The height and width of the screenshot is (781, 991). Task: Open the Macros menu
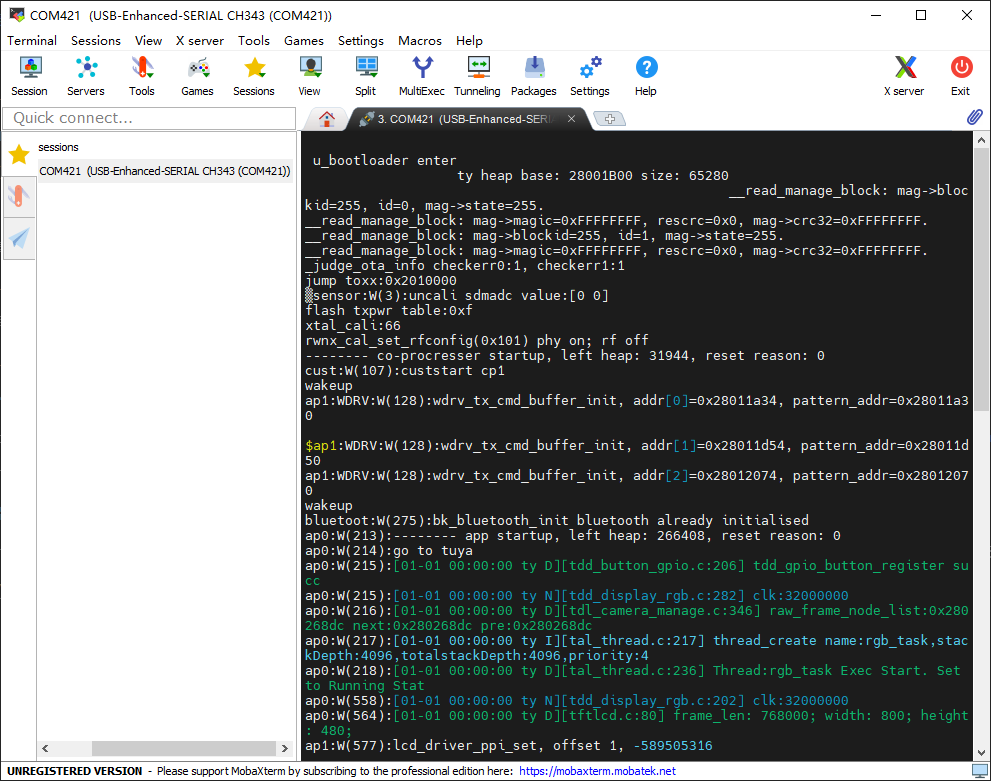click(x=420, y=41)
